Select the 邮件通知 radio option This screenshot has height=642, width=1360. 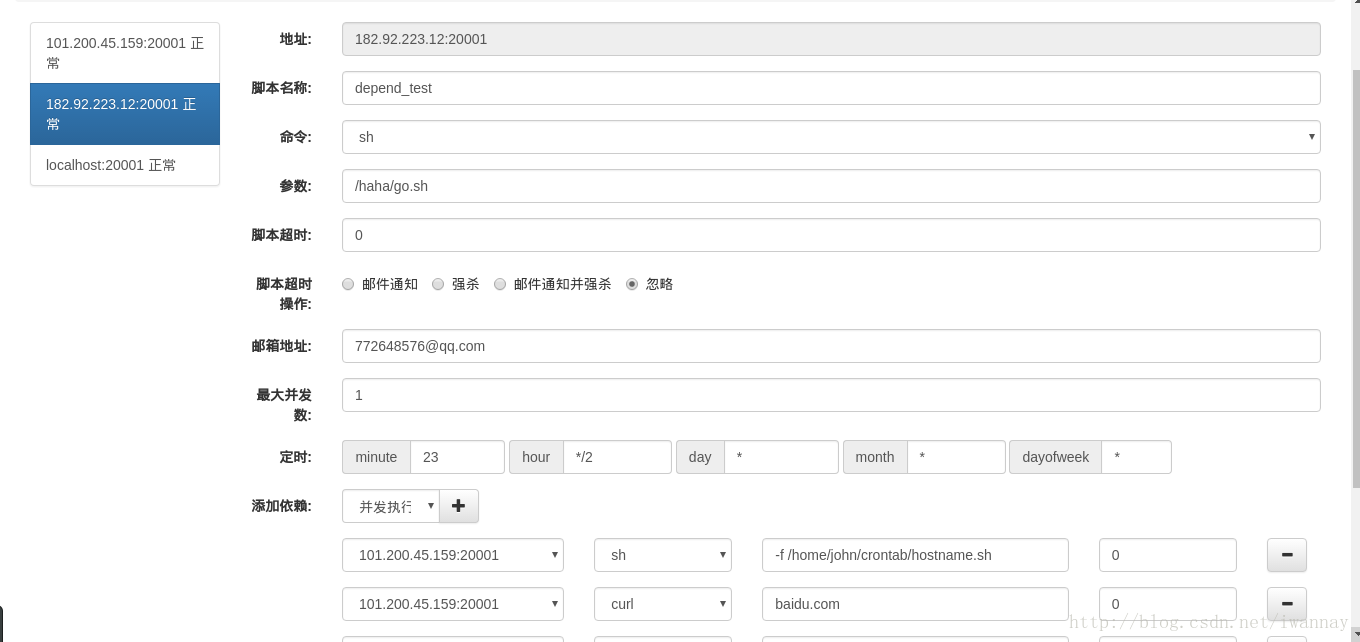tap(348, 284)
